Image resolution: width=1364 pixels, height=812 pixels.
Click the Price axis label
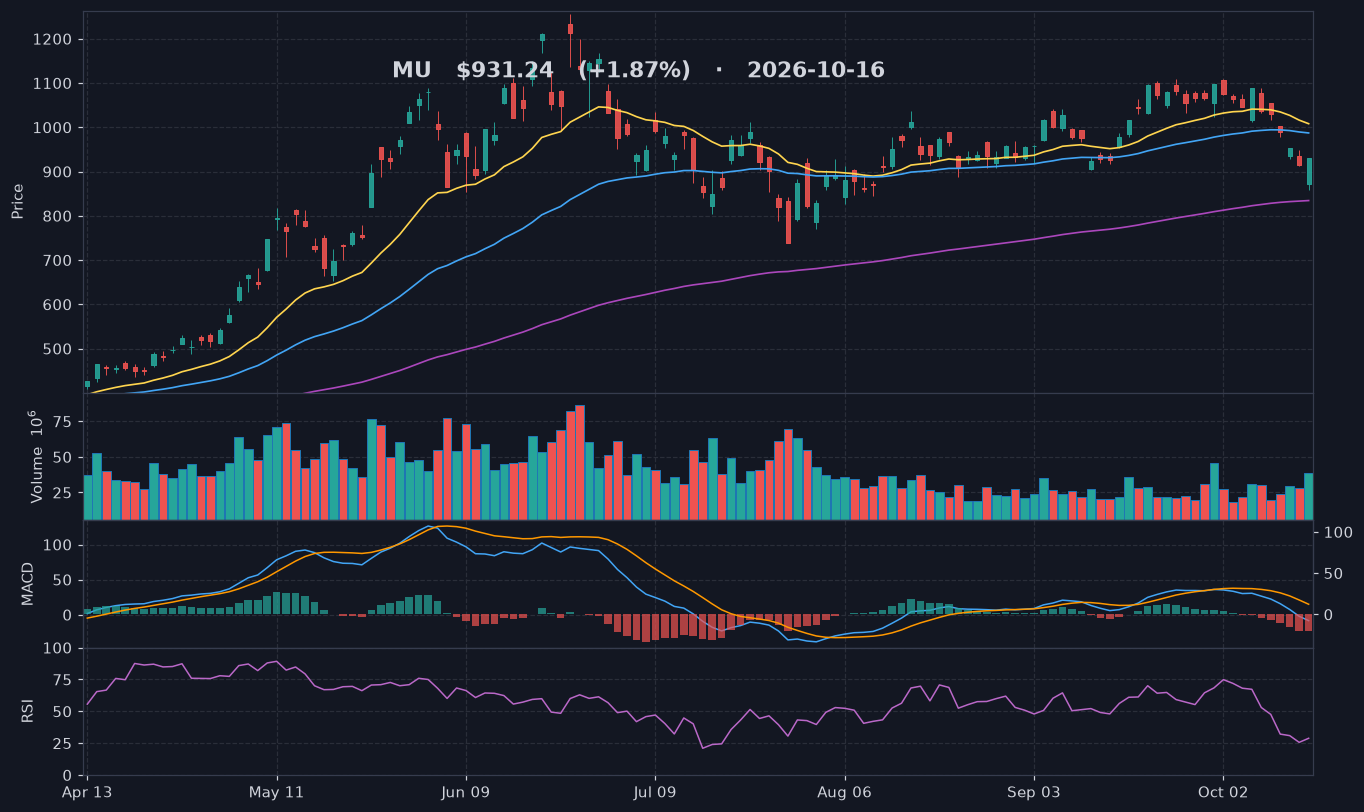(x=18, y=201)
